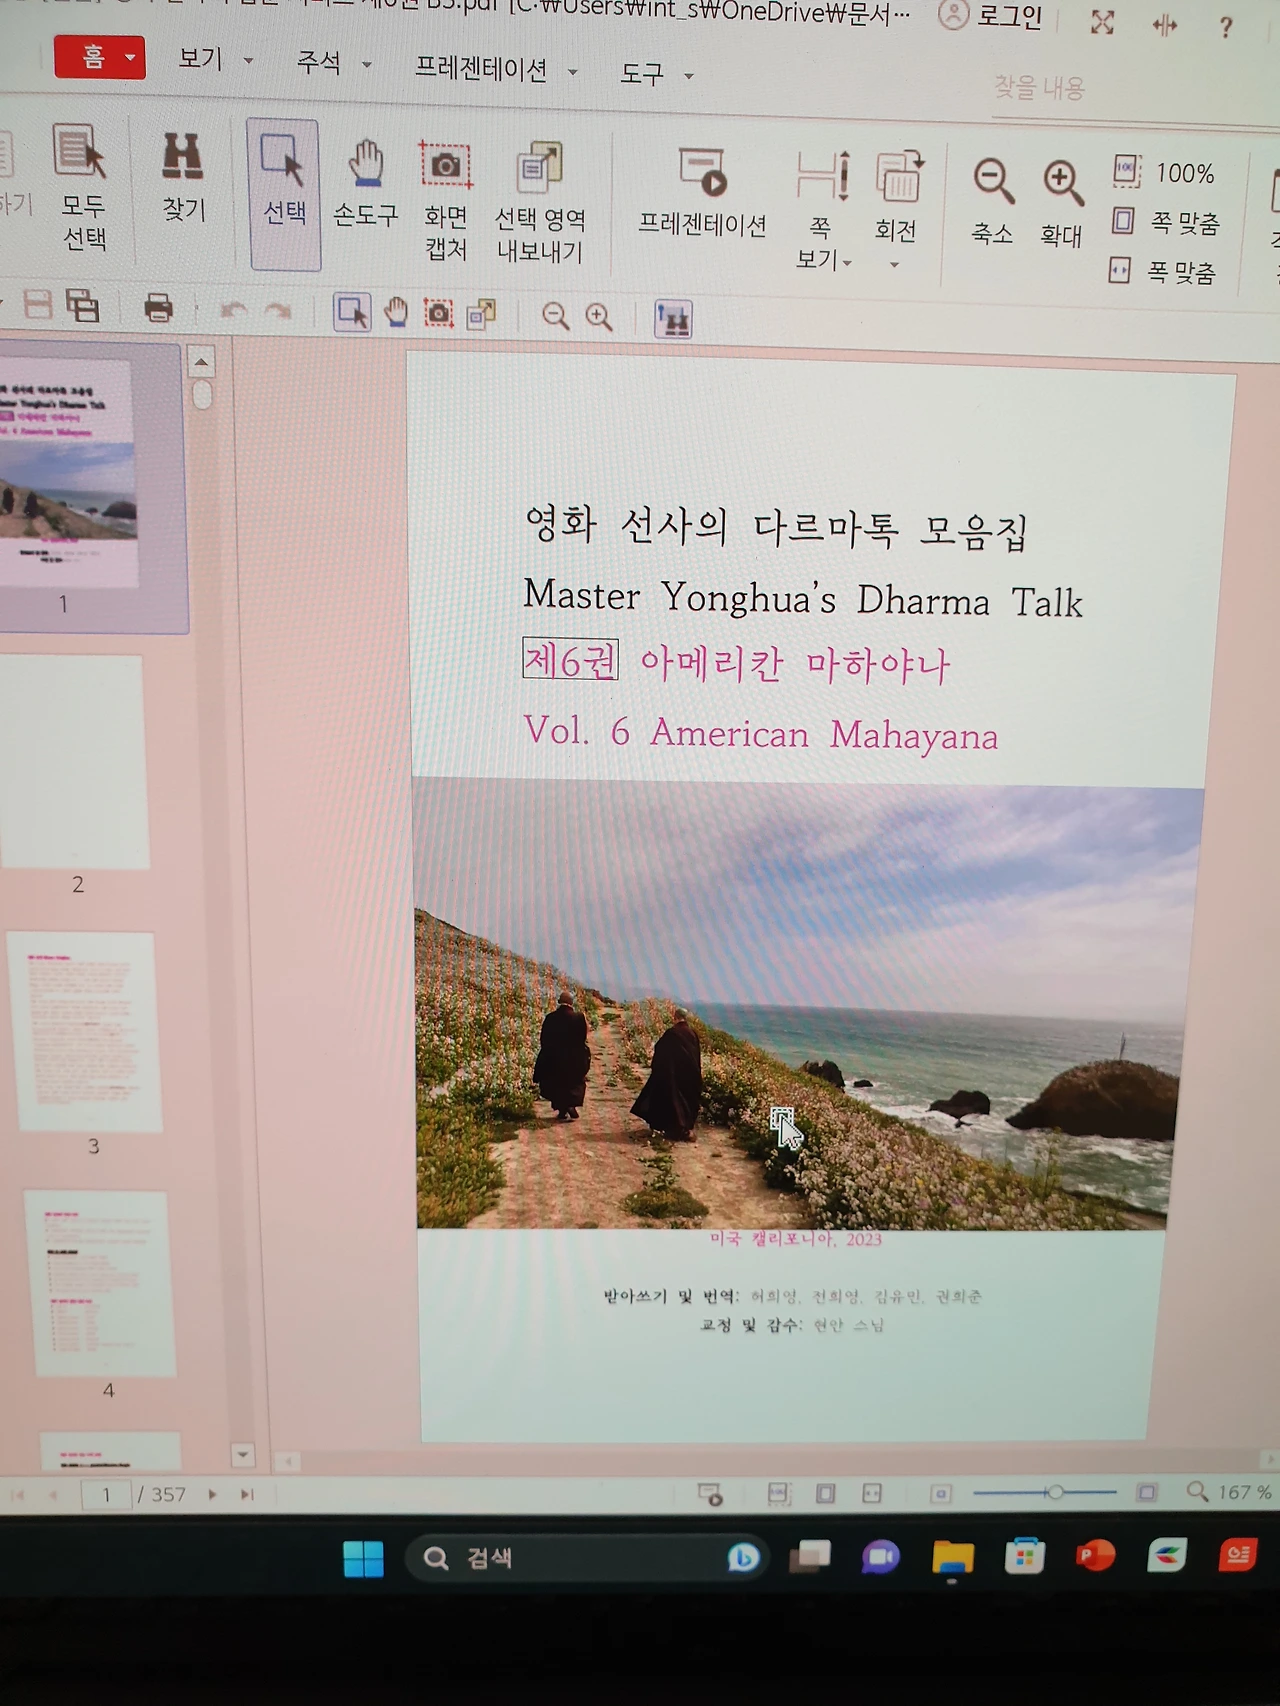Image resolution: width=1280 pixels, height=1706 pixels.
Task: Click the 167 % zoom level indicator
Action: (1245, 1492)
